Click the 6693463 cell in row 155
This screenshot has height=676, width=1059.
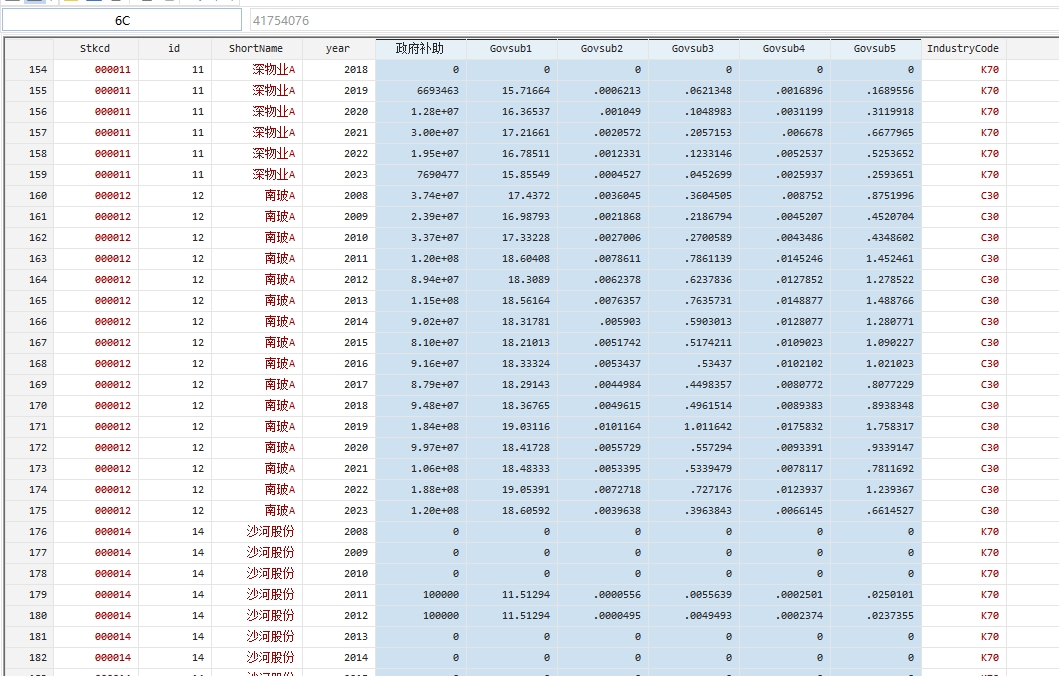click(x=421, y=91)
